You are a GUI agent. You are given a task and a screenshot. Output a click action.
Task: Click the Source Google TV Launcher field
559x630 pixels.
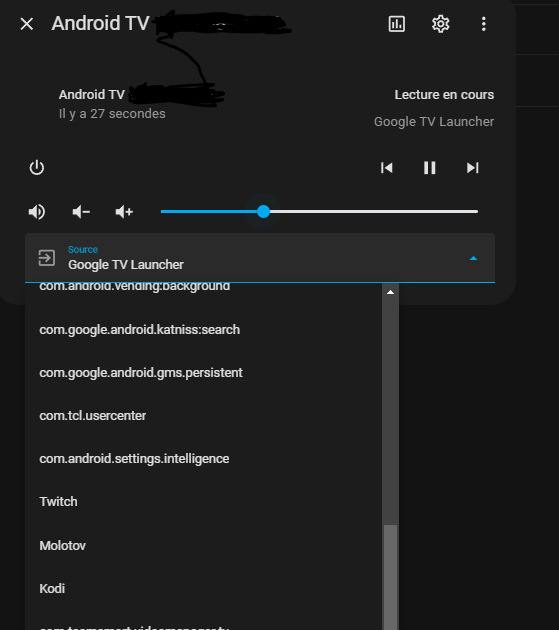pos(260,258)
